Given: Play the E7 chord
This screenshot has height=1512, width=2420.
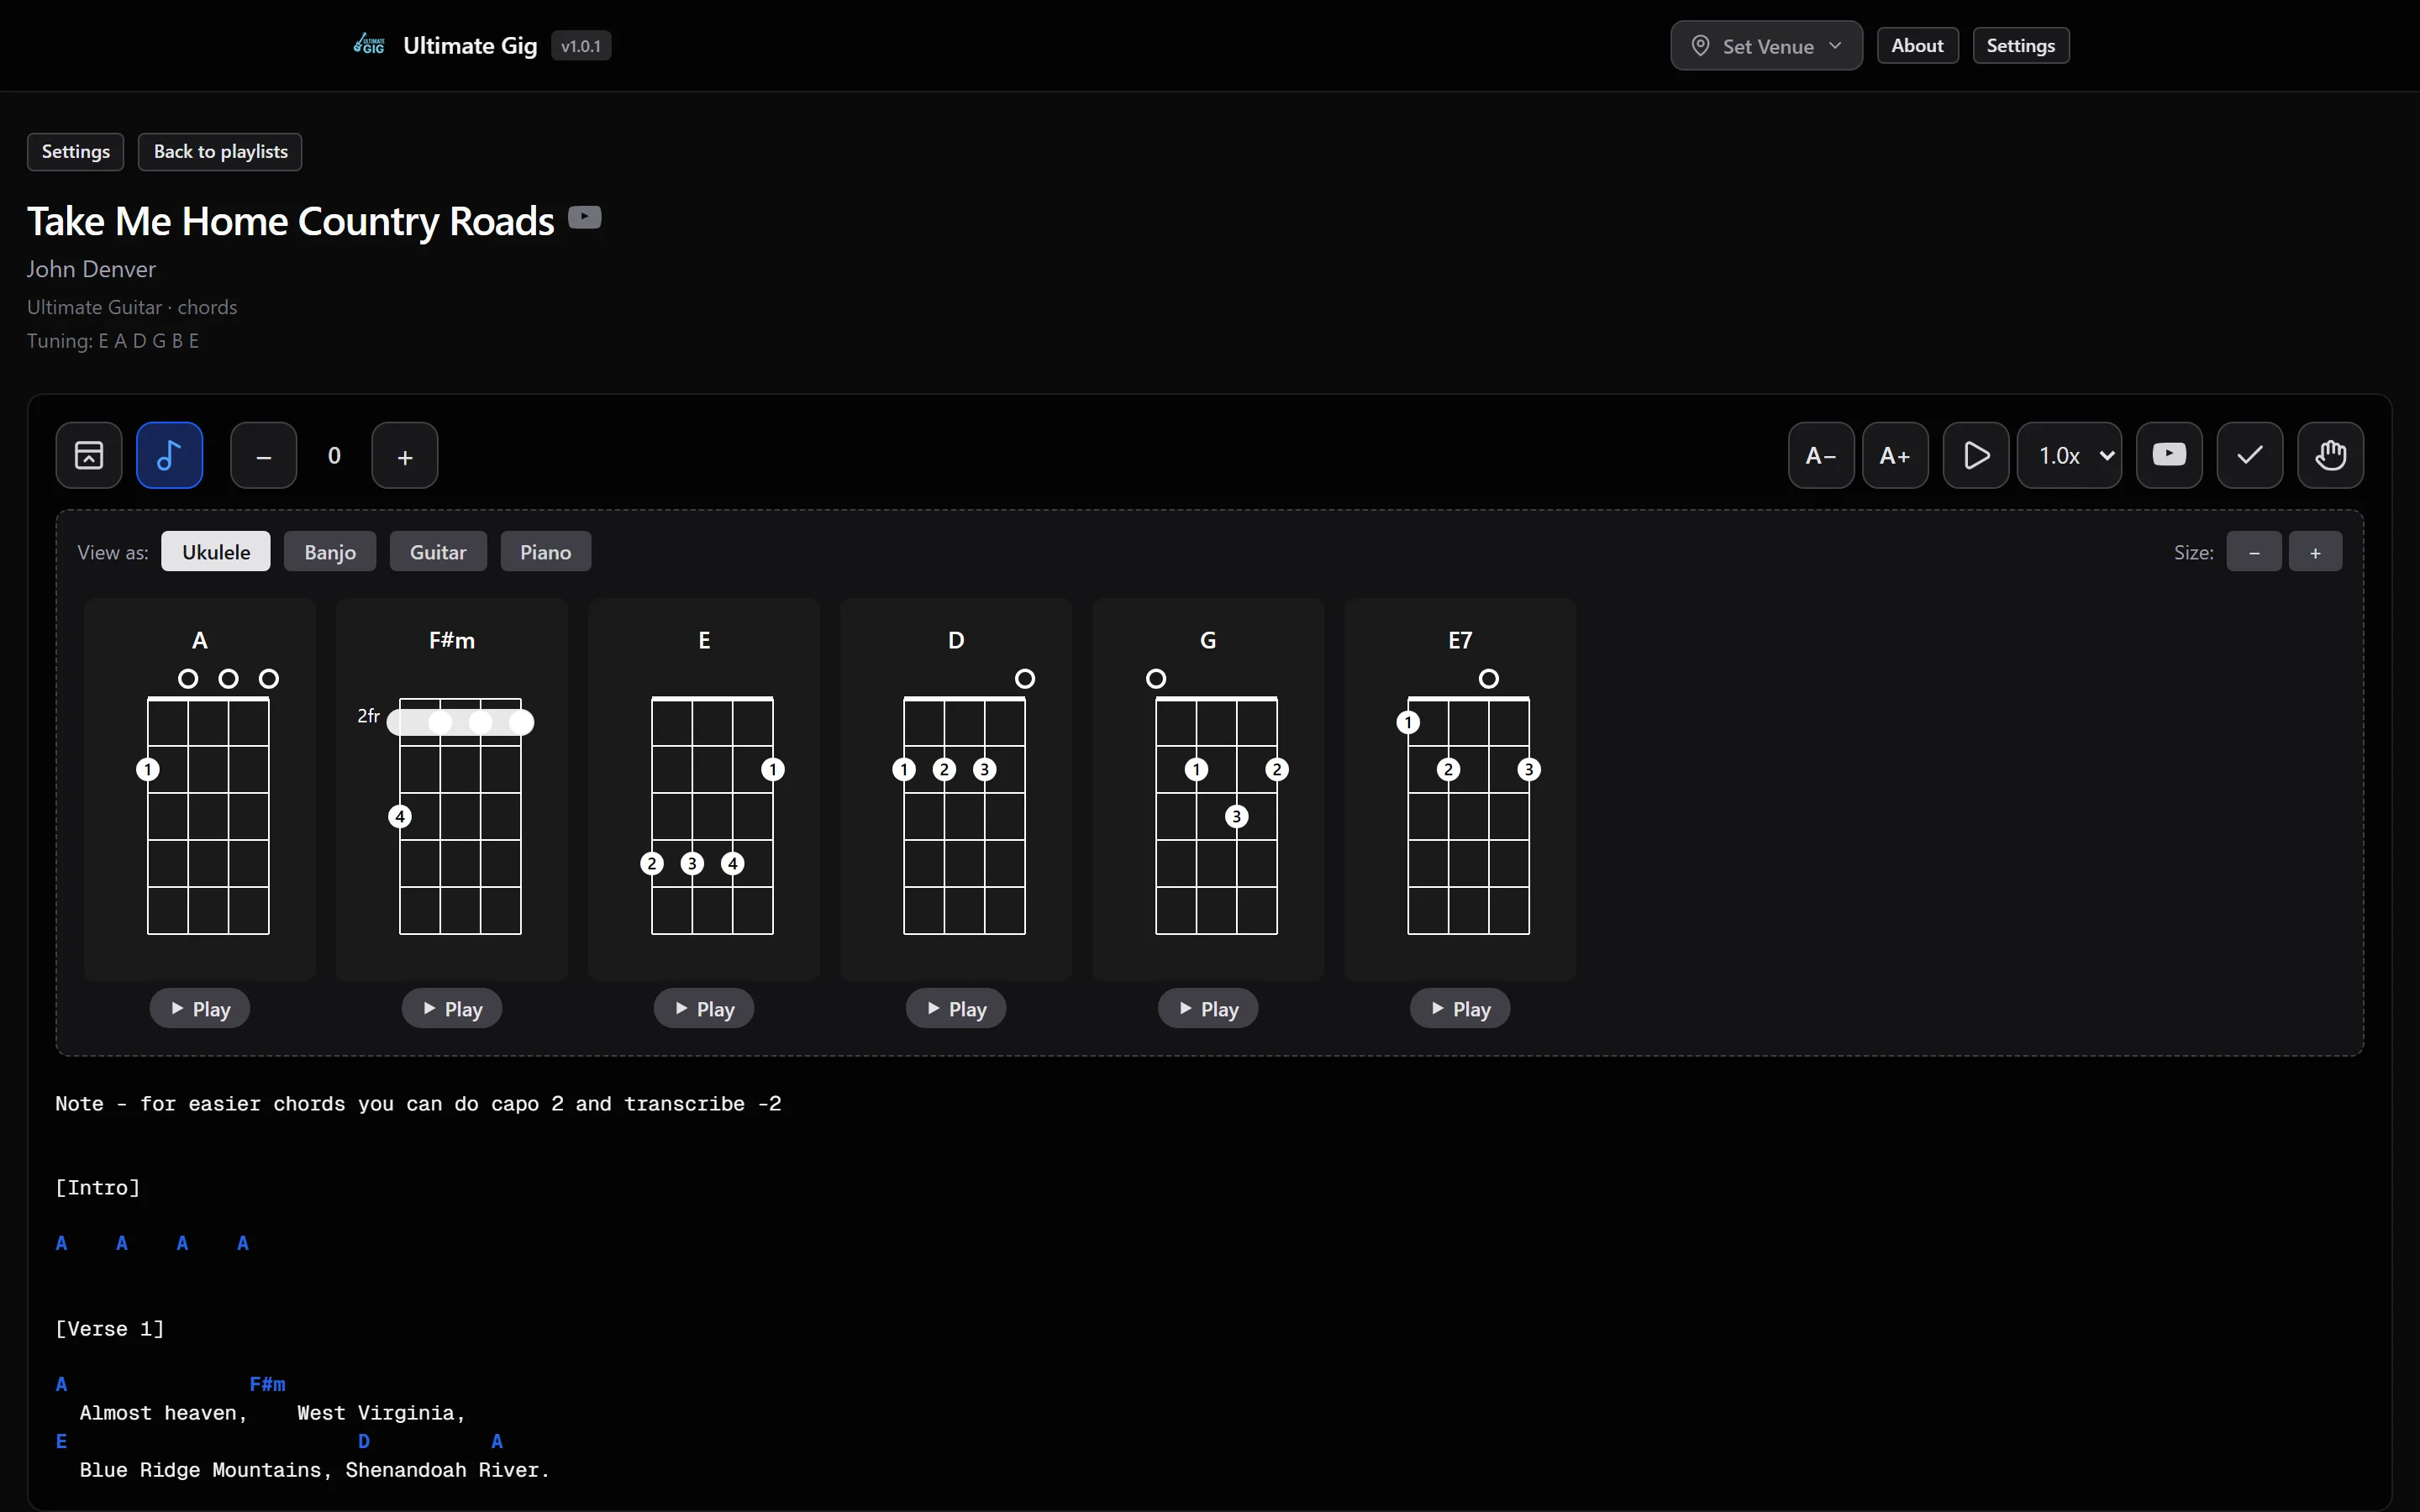Looking at the screenshot, I should [x=1460, y=1008].
